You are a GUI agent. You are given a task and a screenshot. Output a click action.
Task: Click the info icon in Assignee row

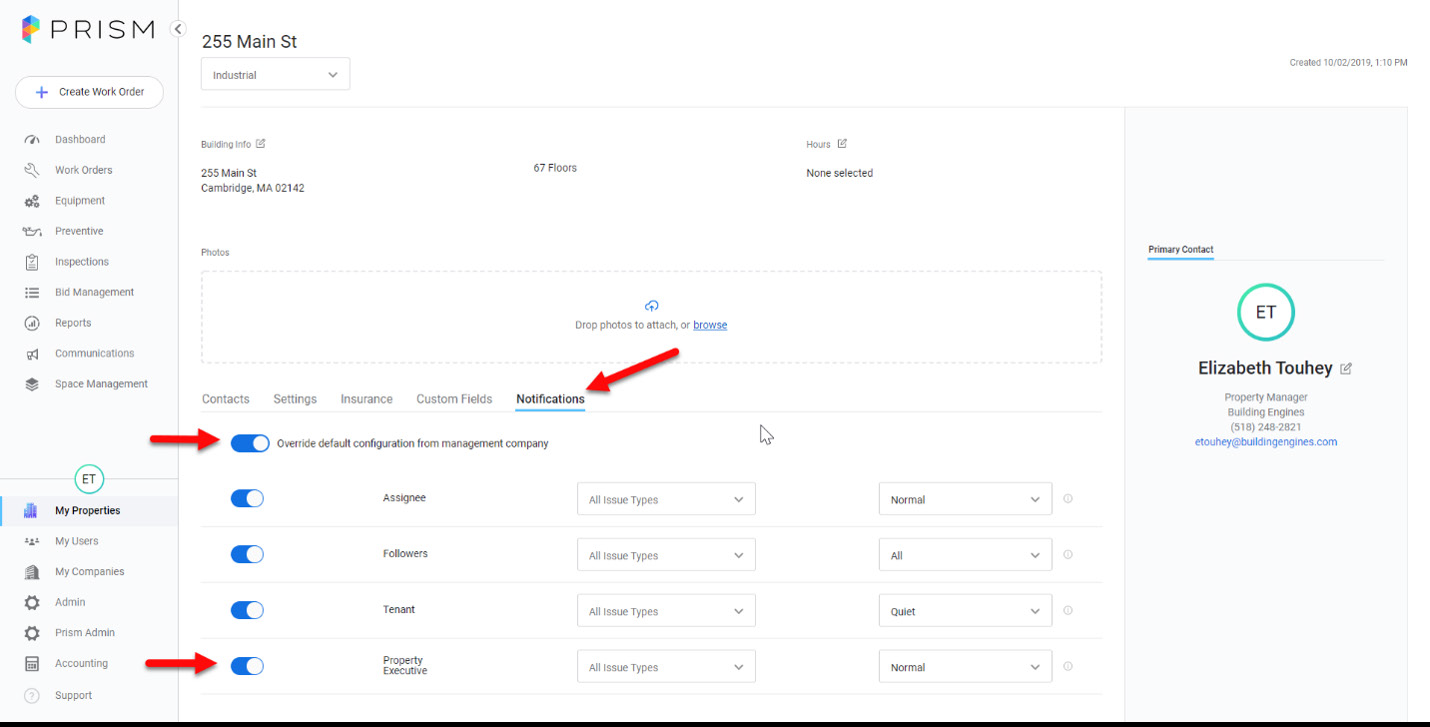[1068, 499]
